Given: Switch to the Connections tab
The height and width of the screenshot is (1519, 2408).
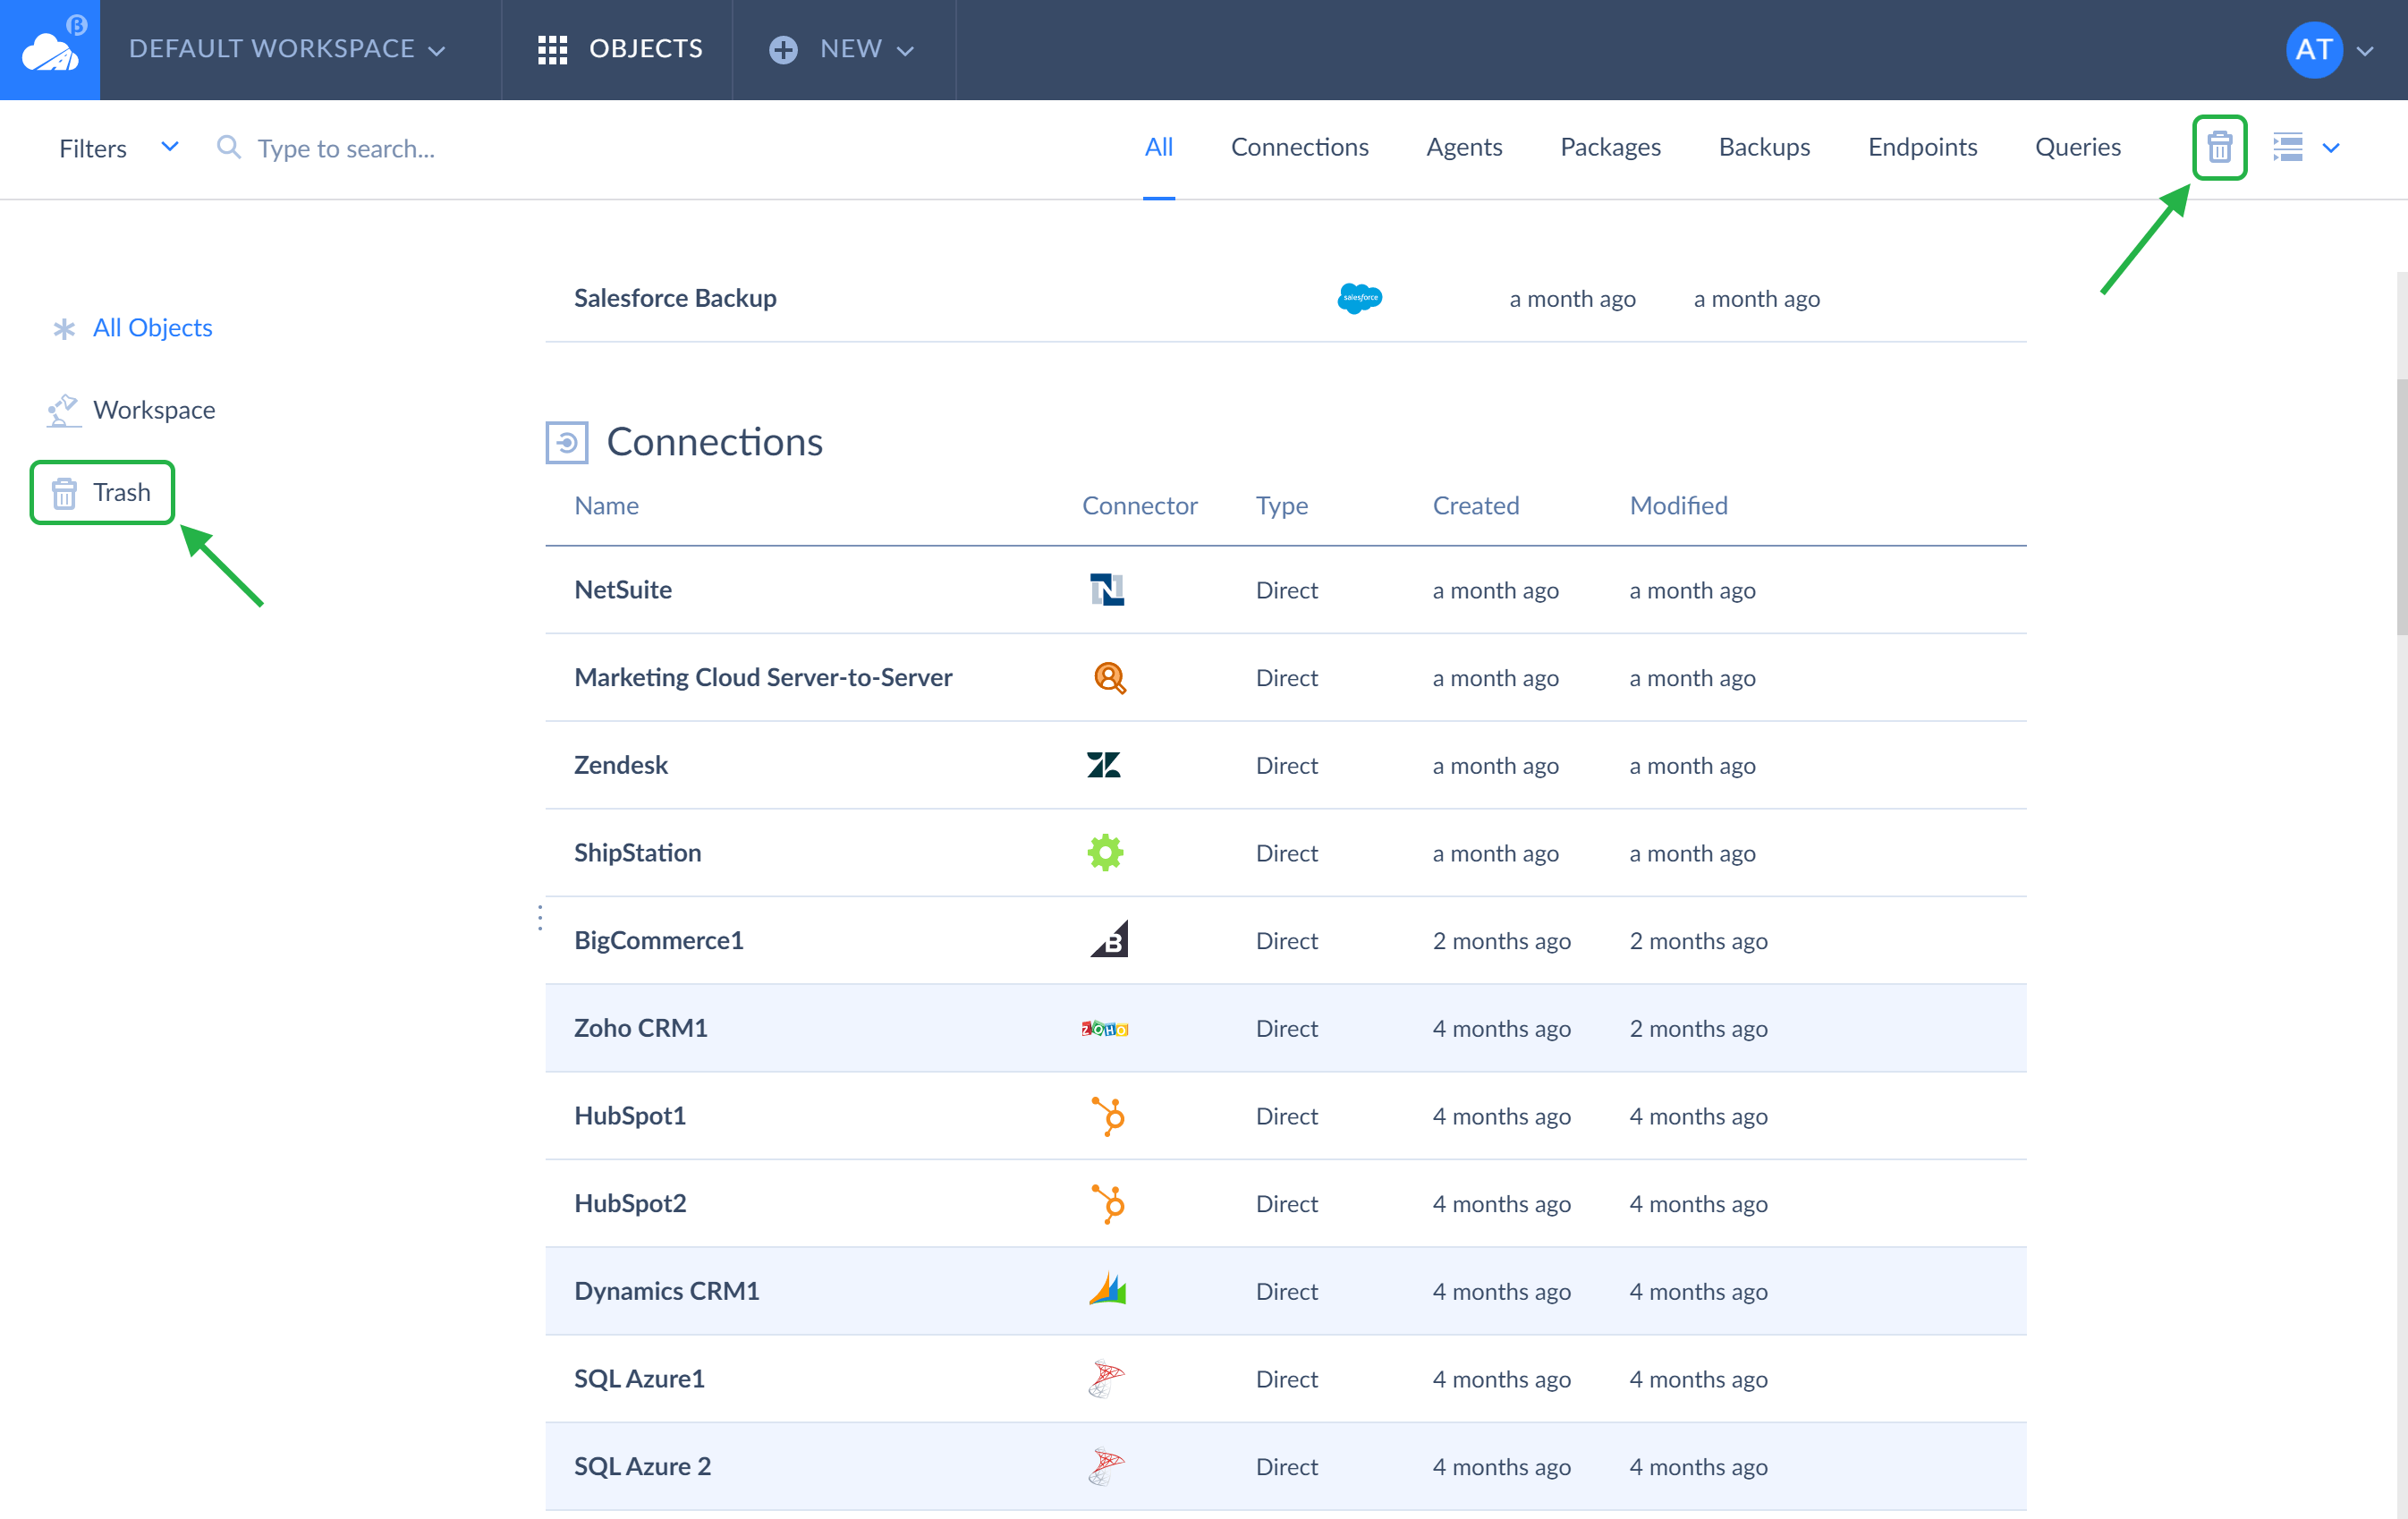Looking at the screenshot, I should pyautogui.click(x=1299, y=147).
